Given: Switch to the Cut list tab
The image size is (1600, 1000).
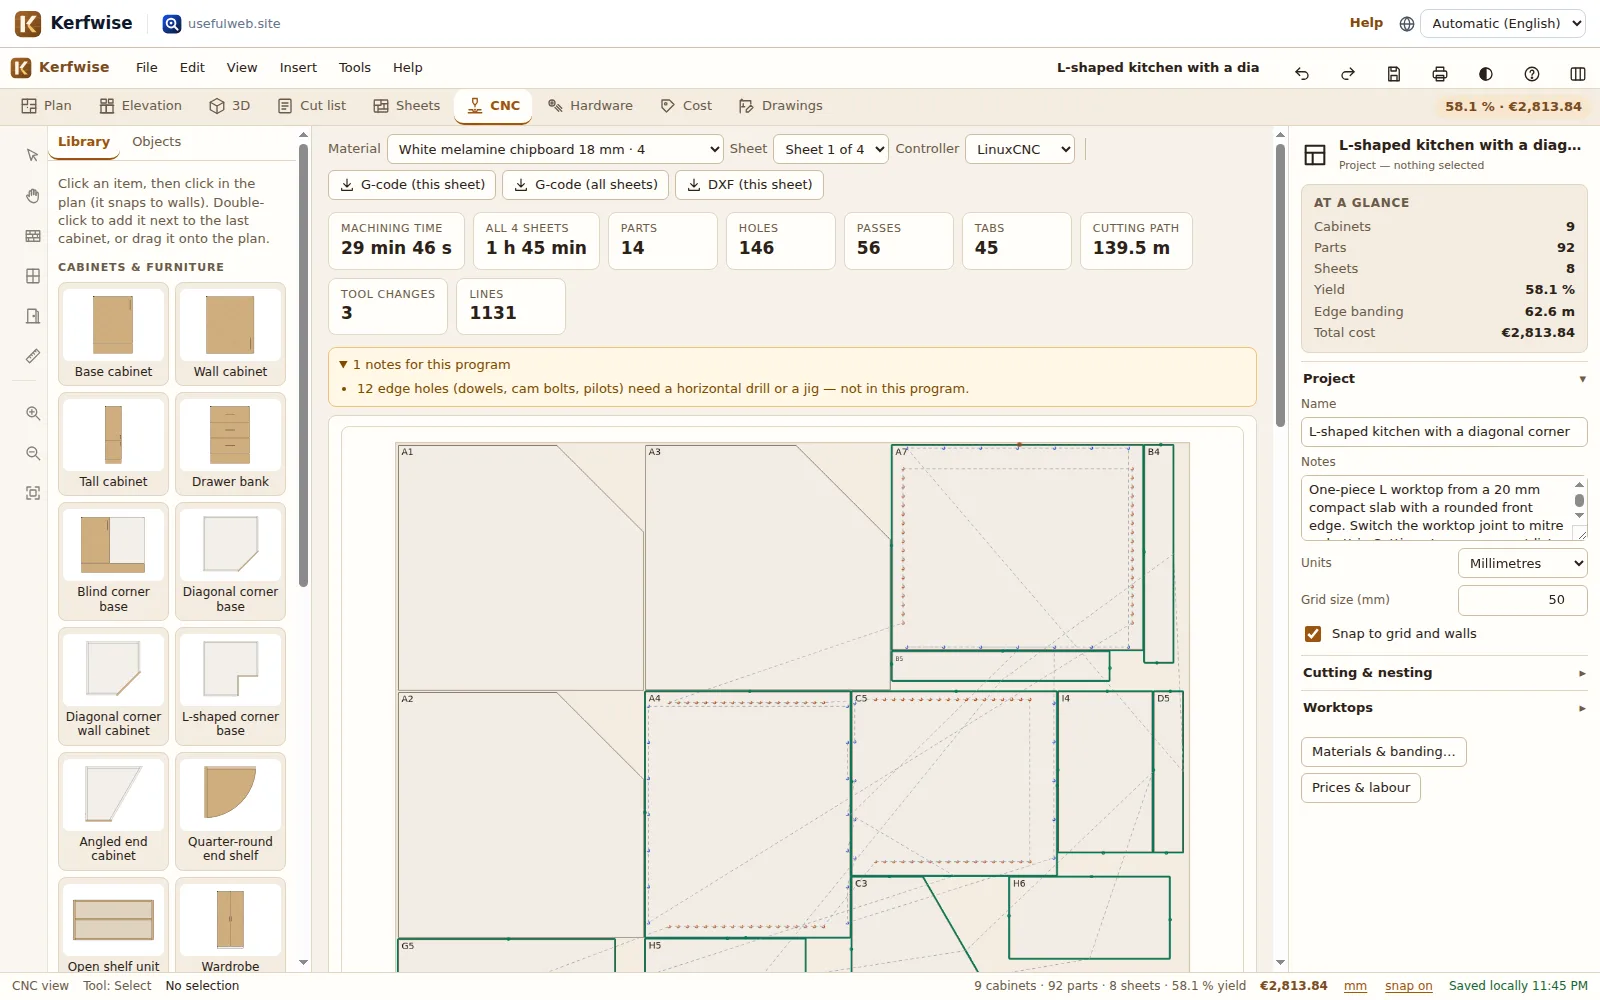Looking at the screenshot, I should (x=312, y=106).
